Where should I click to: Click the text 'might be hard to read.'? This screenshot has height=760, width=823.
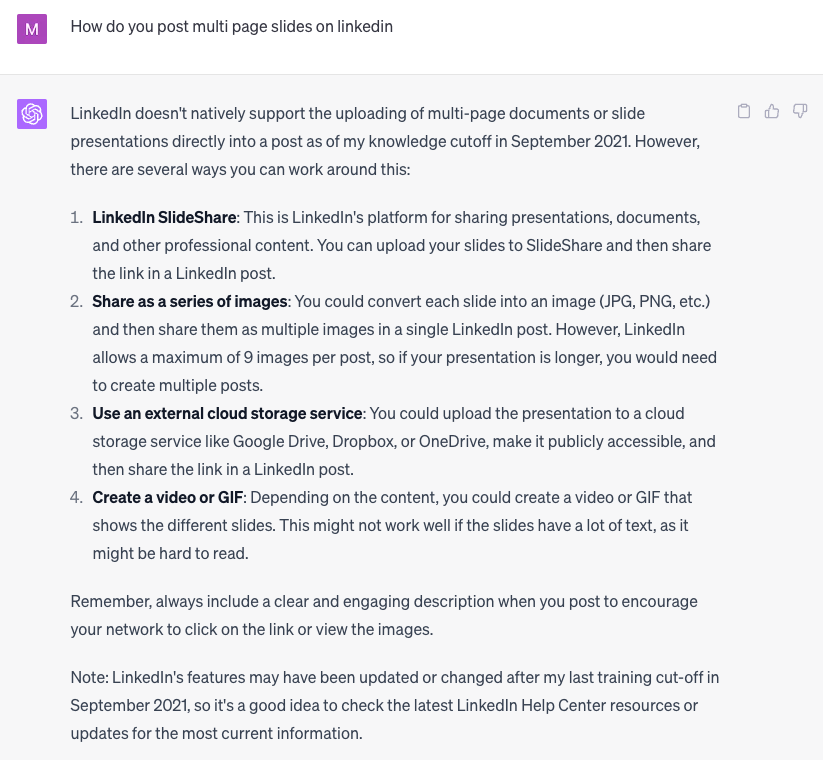tap(171, 554)
